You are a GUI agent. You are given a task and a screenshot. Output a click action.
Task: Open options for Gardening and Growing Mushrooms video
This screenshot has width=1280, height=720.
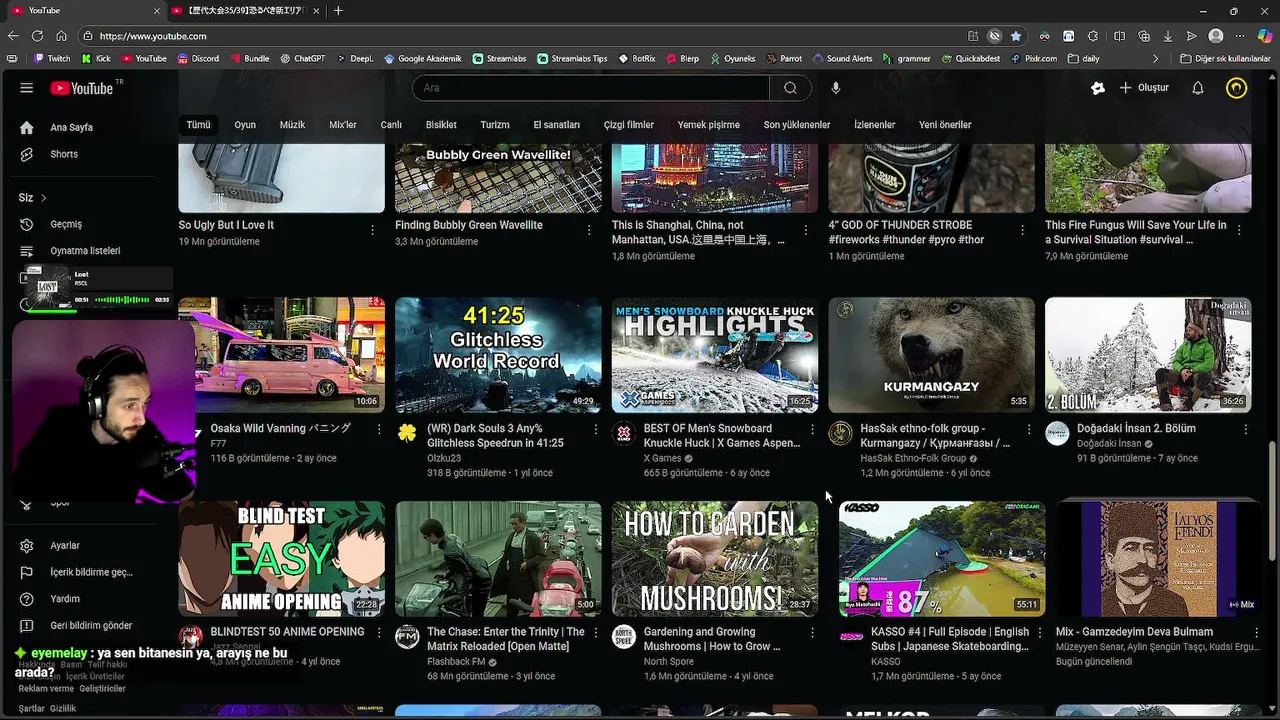click(812, 633)
